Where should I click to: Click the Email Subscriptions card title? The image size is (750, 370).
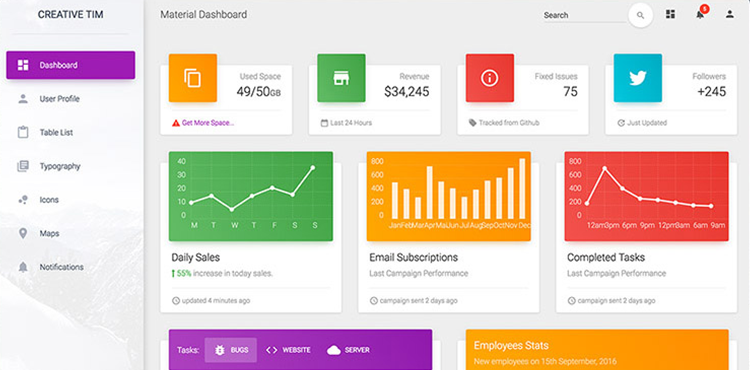(413, 258)
